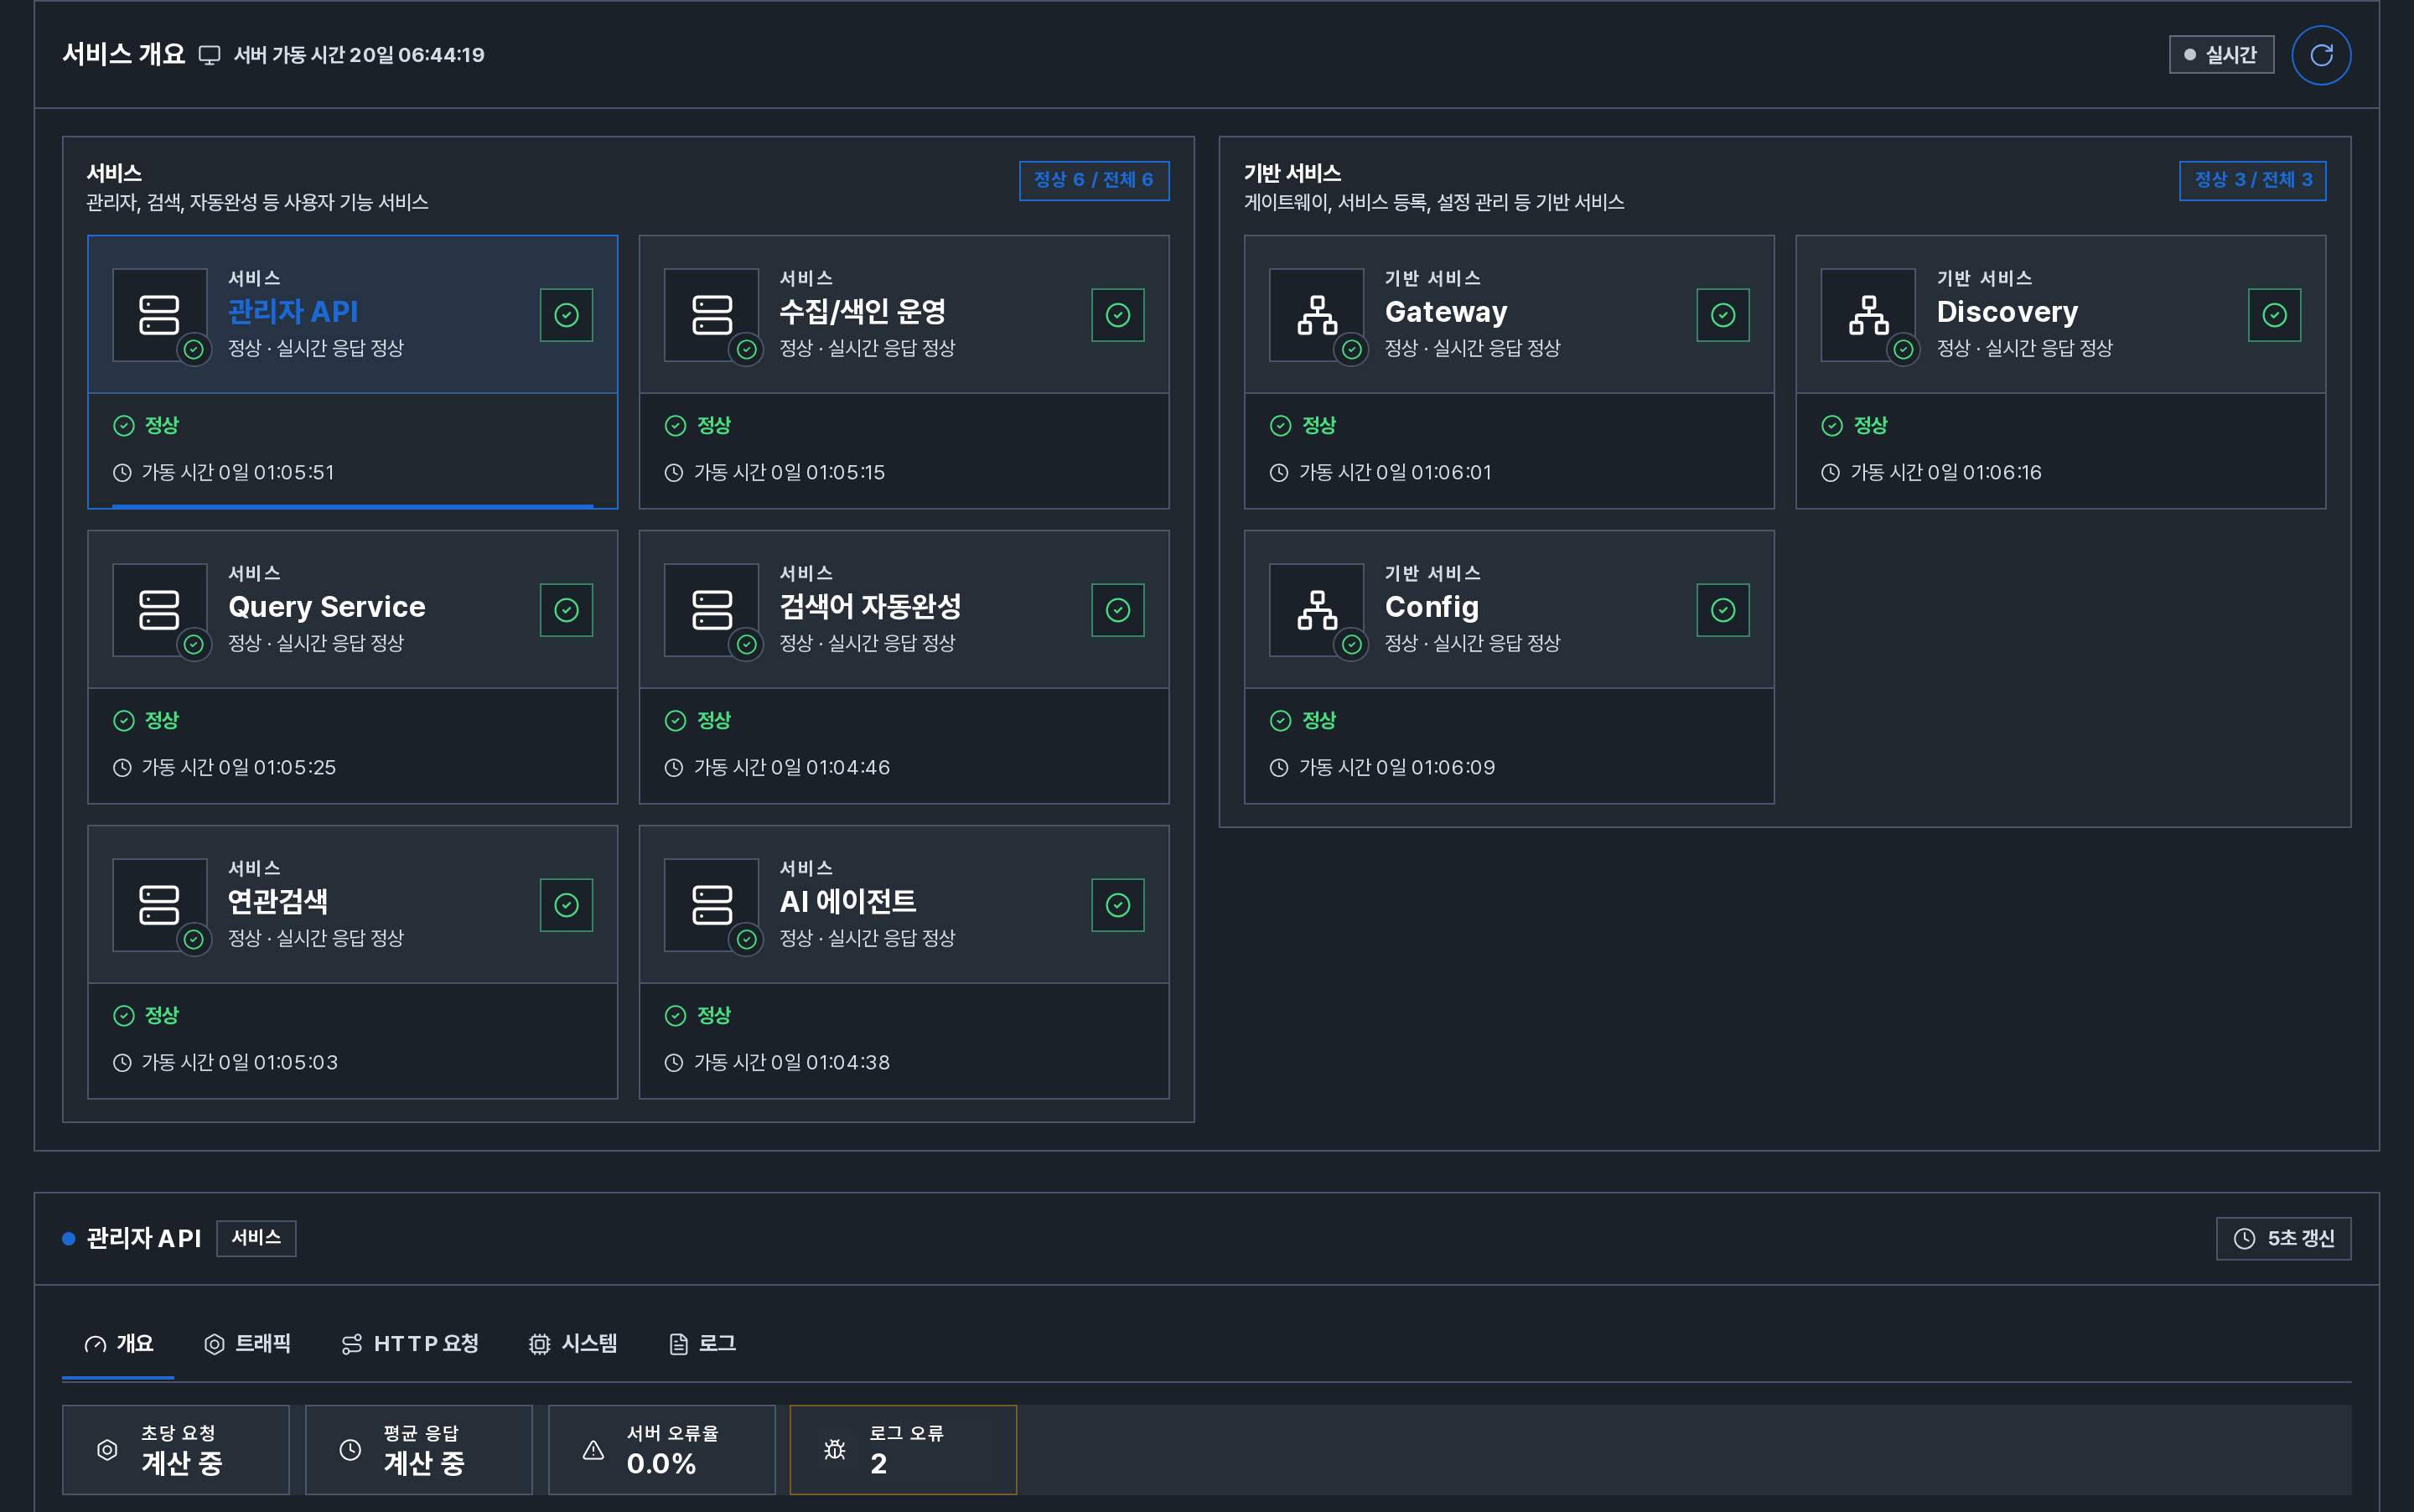2414x1512 pixels.
Task: Select the 검색어 자동완성 service card
Action: coord(904,666)
